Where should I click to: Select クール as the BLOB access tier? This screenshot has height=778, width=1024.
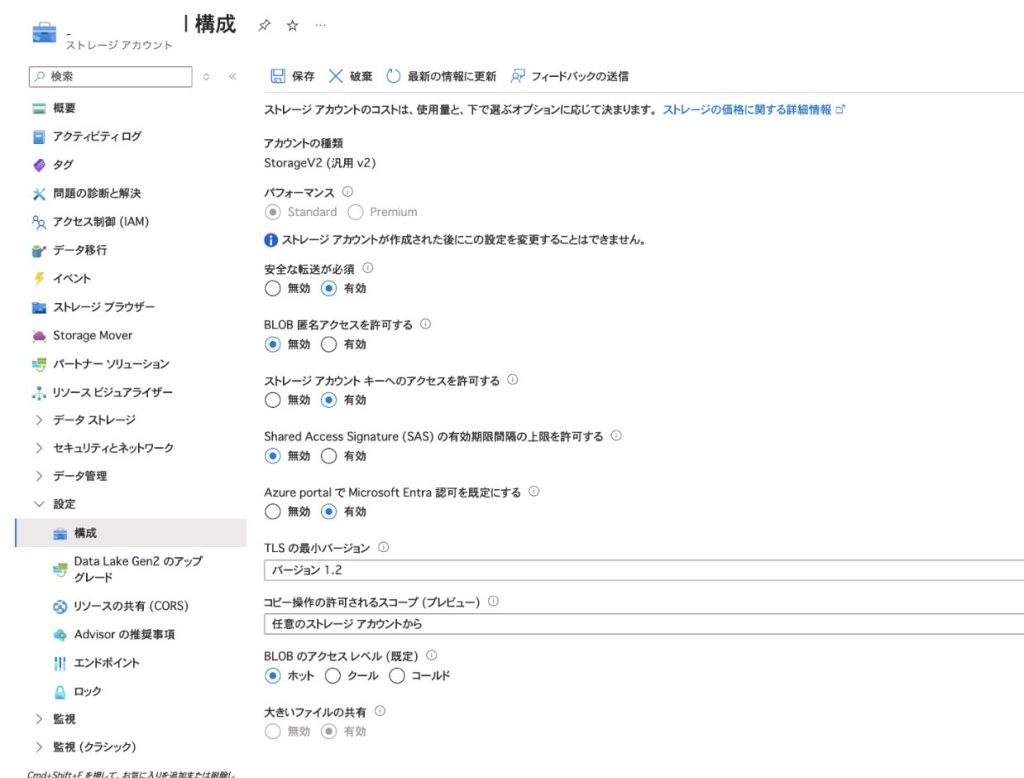tap(334, 675)
